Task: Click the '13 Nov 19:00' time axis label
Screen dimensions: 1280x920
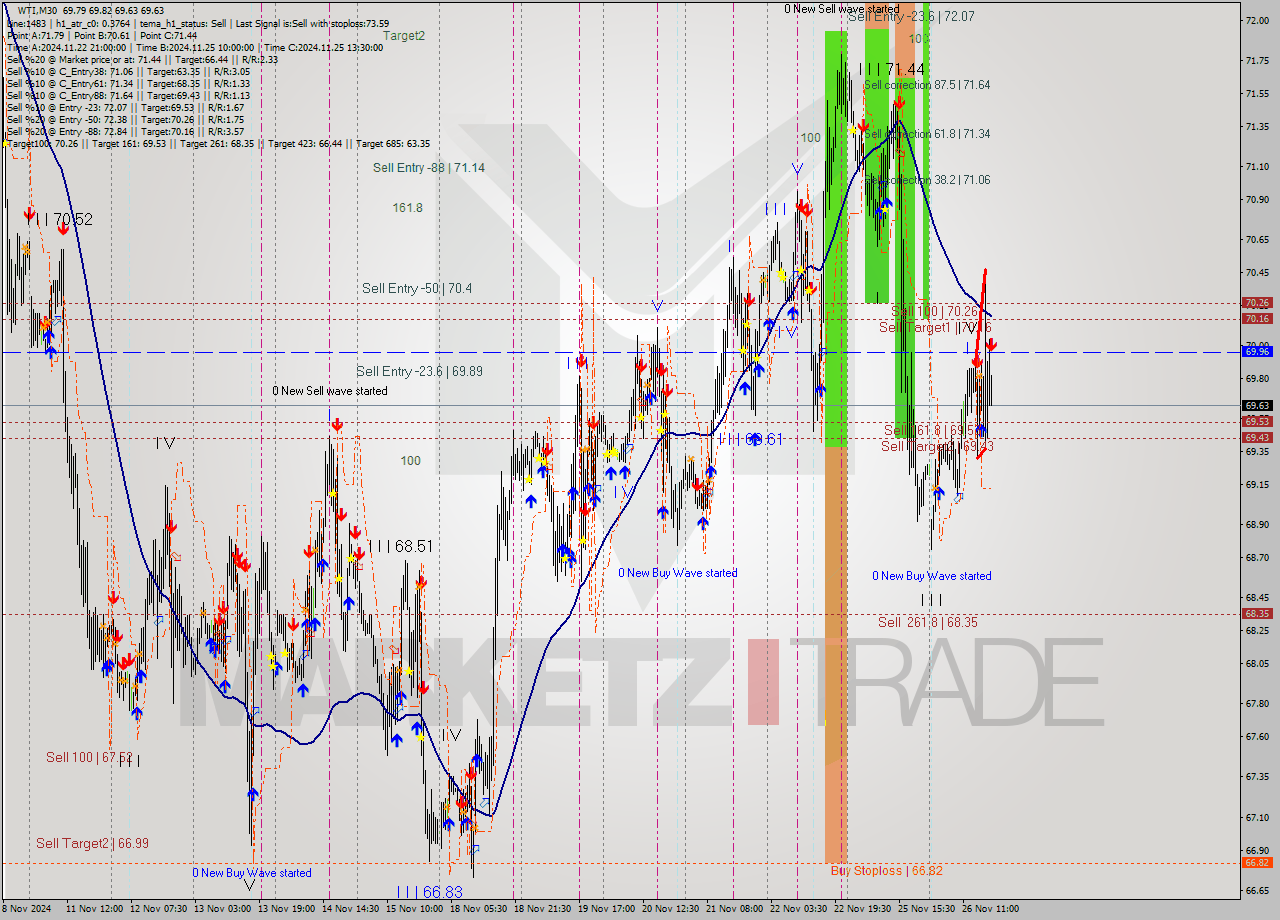Action: (284, 909)
